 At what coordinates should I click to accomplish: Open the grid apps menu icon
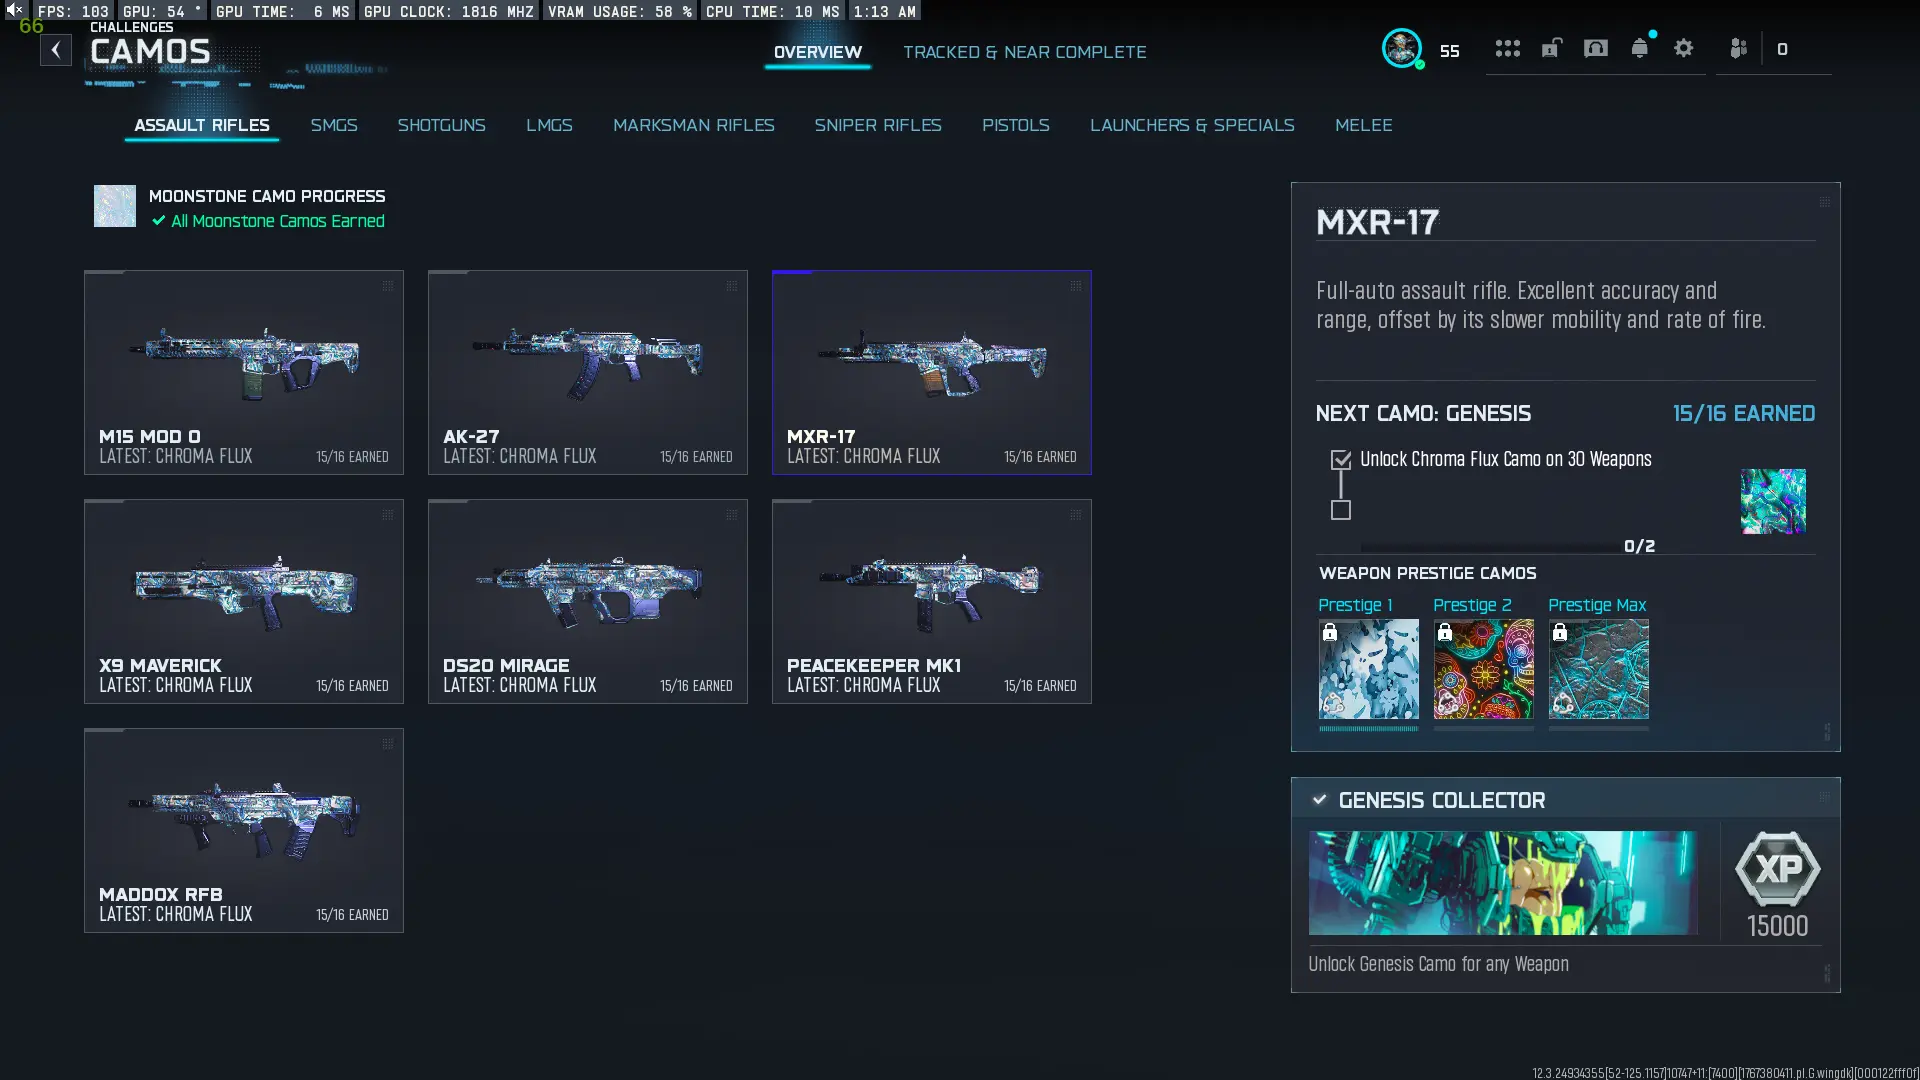pyautogui.click(x=1508, y=48)
